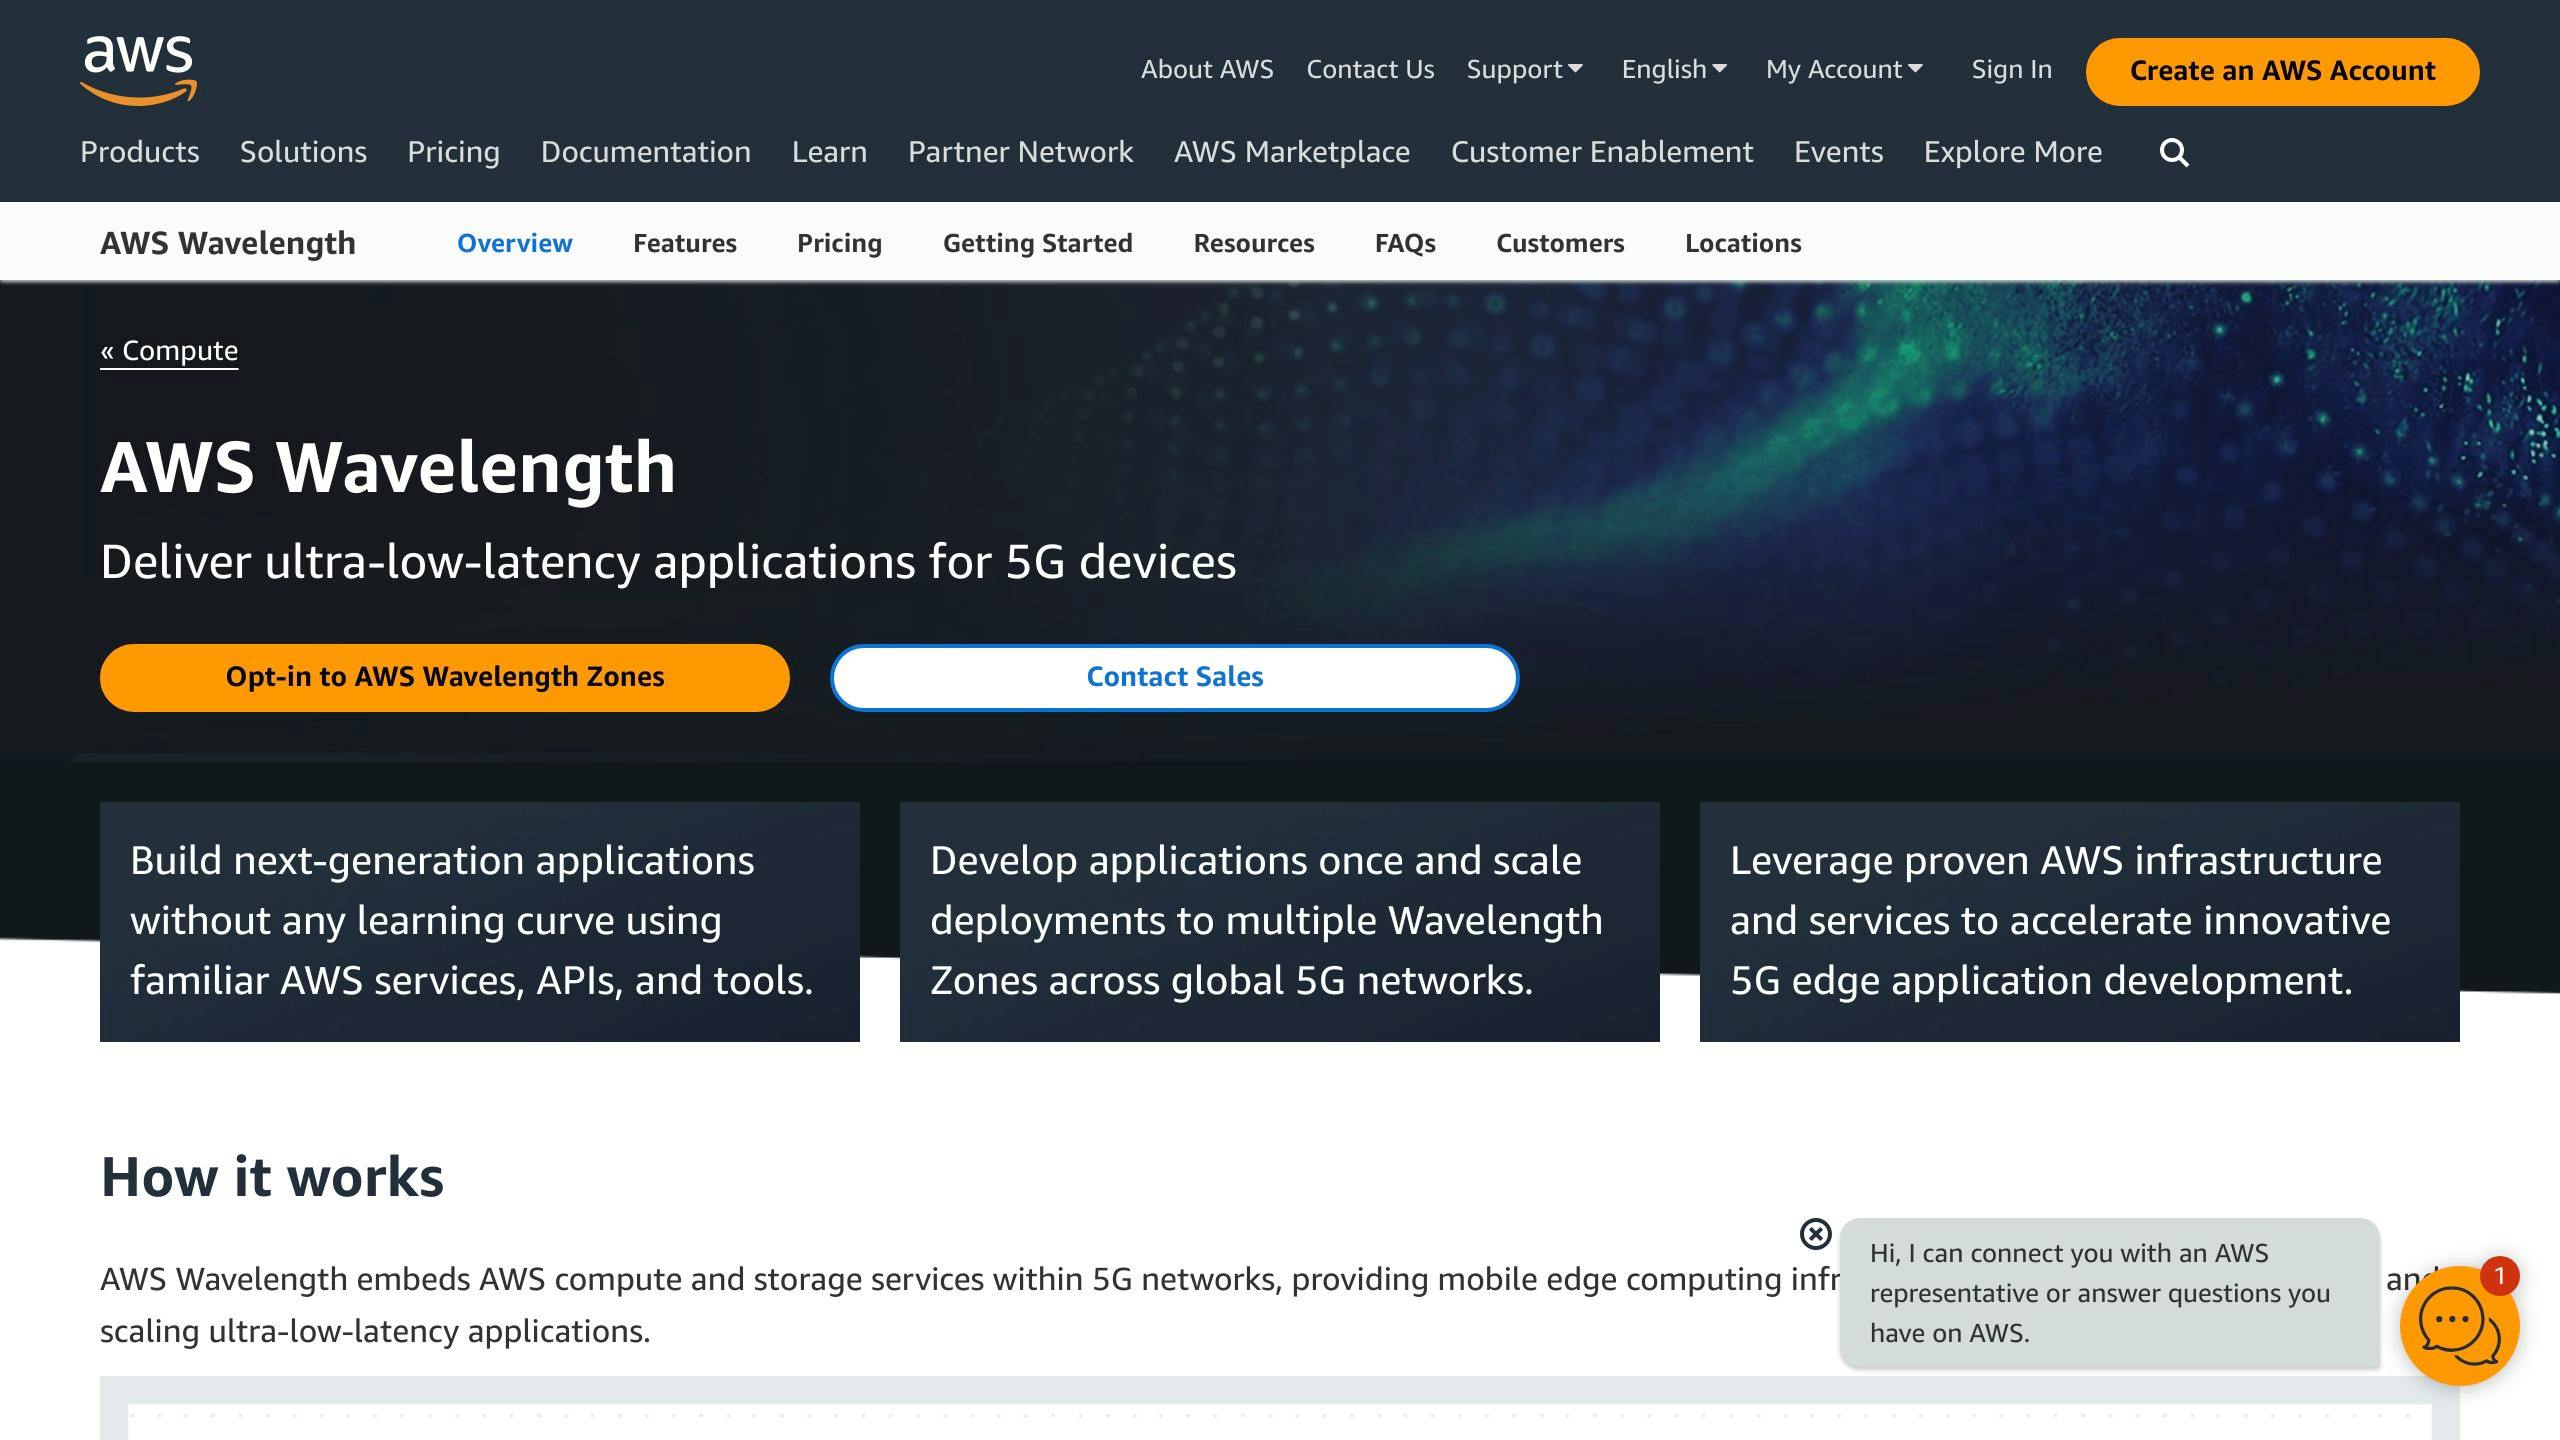
Task: Open the Customers tab
Action: point(1560,243)
